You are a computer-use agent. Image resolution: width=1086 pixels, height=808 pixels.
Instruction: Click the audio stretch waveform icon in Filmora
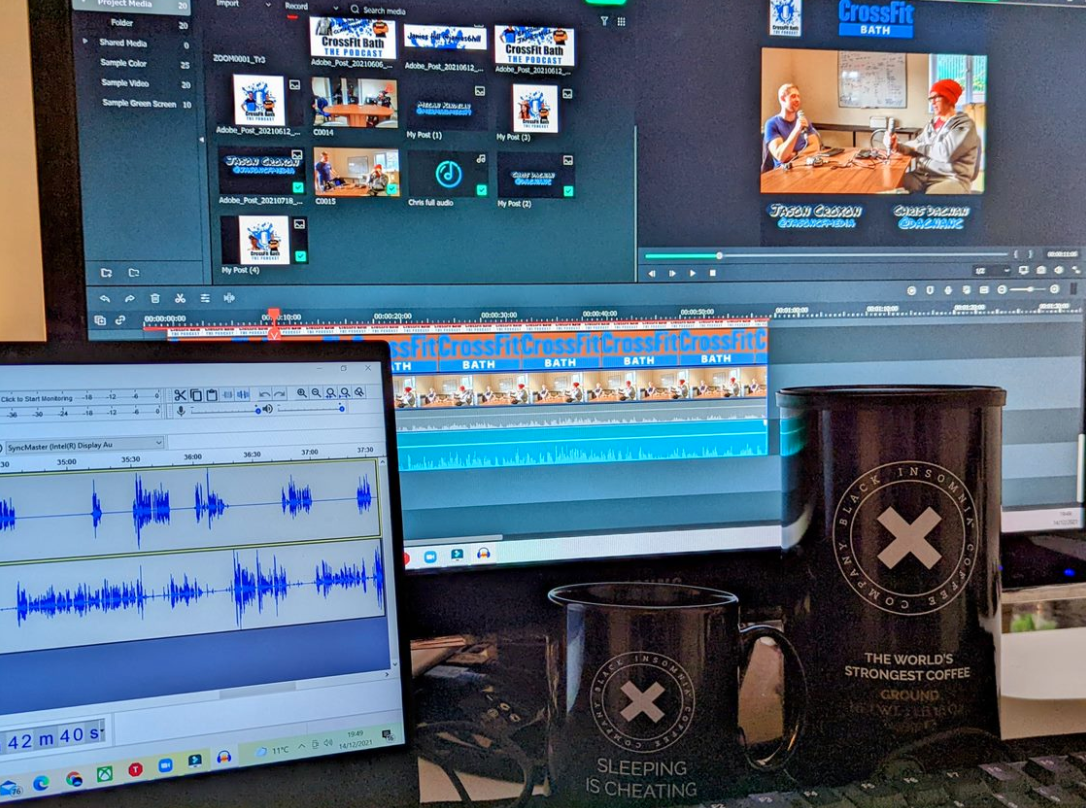(x=229, y=298)
